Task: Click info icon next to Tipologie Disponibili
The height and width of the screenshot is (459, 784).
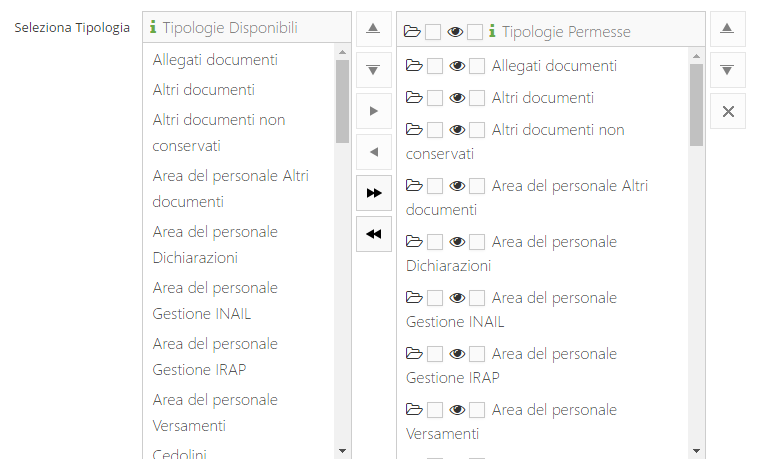Action: click(x=153, y=27)
